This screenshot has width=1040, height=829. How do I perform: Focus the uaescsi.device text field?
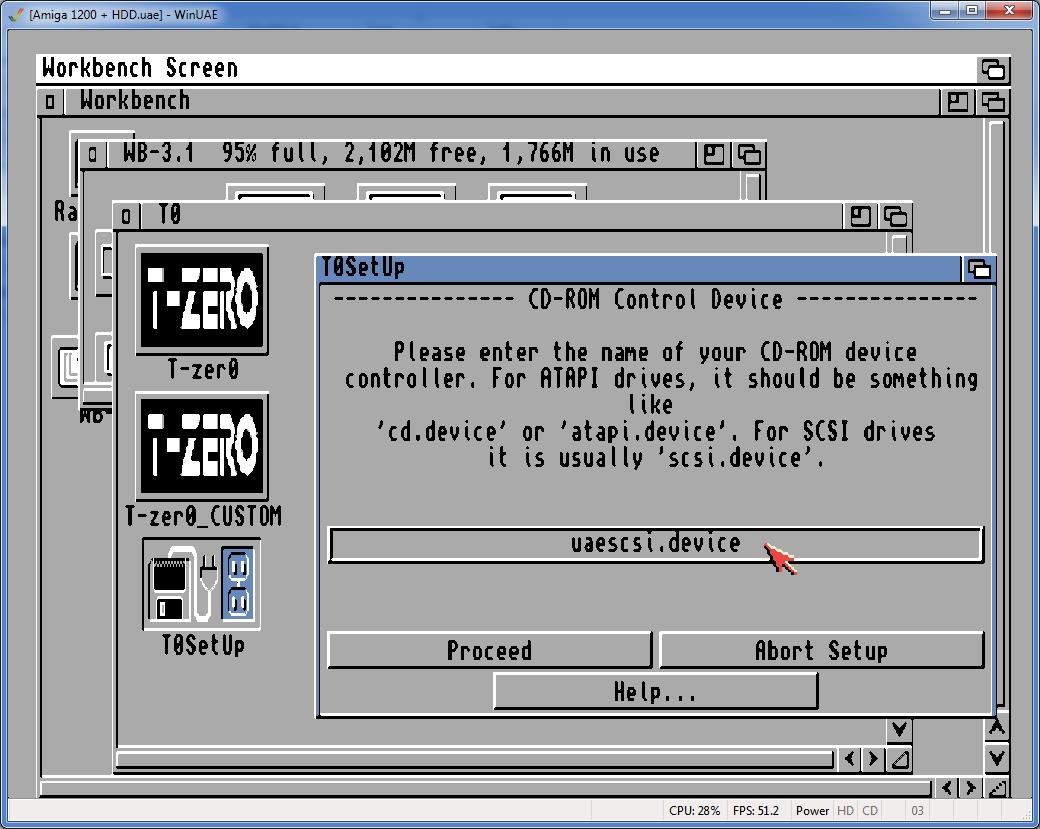pyautogui.click(x=655, y=544)
